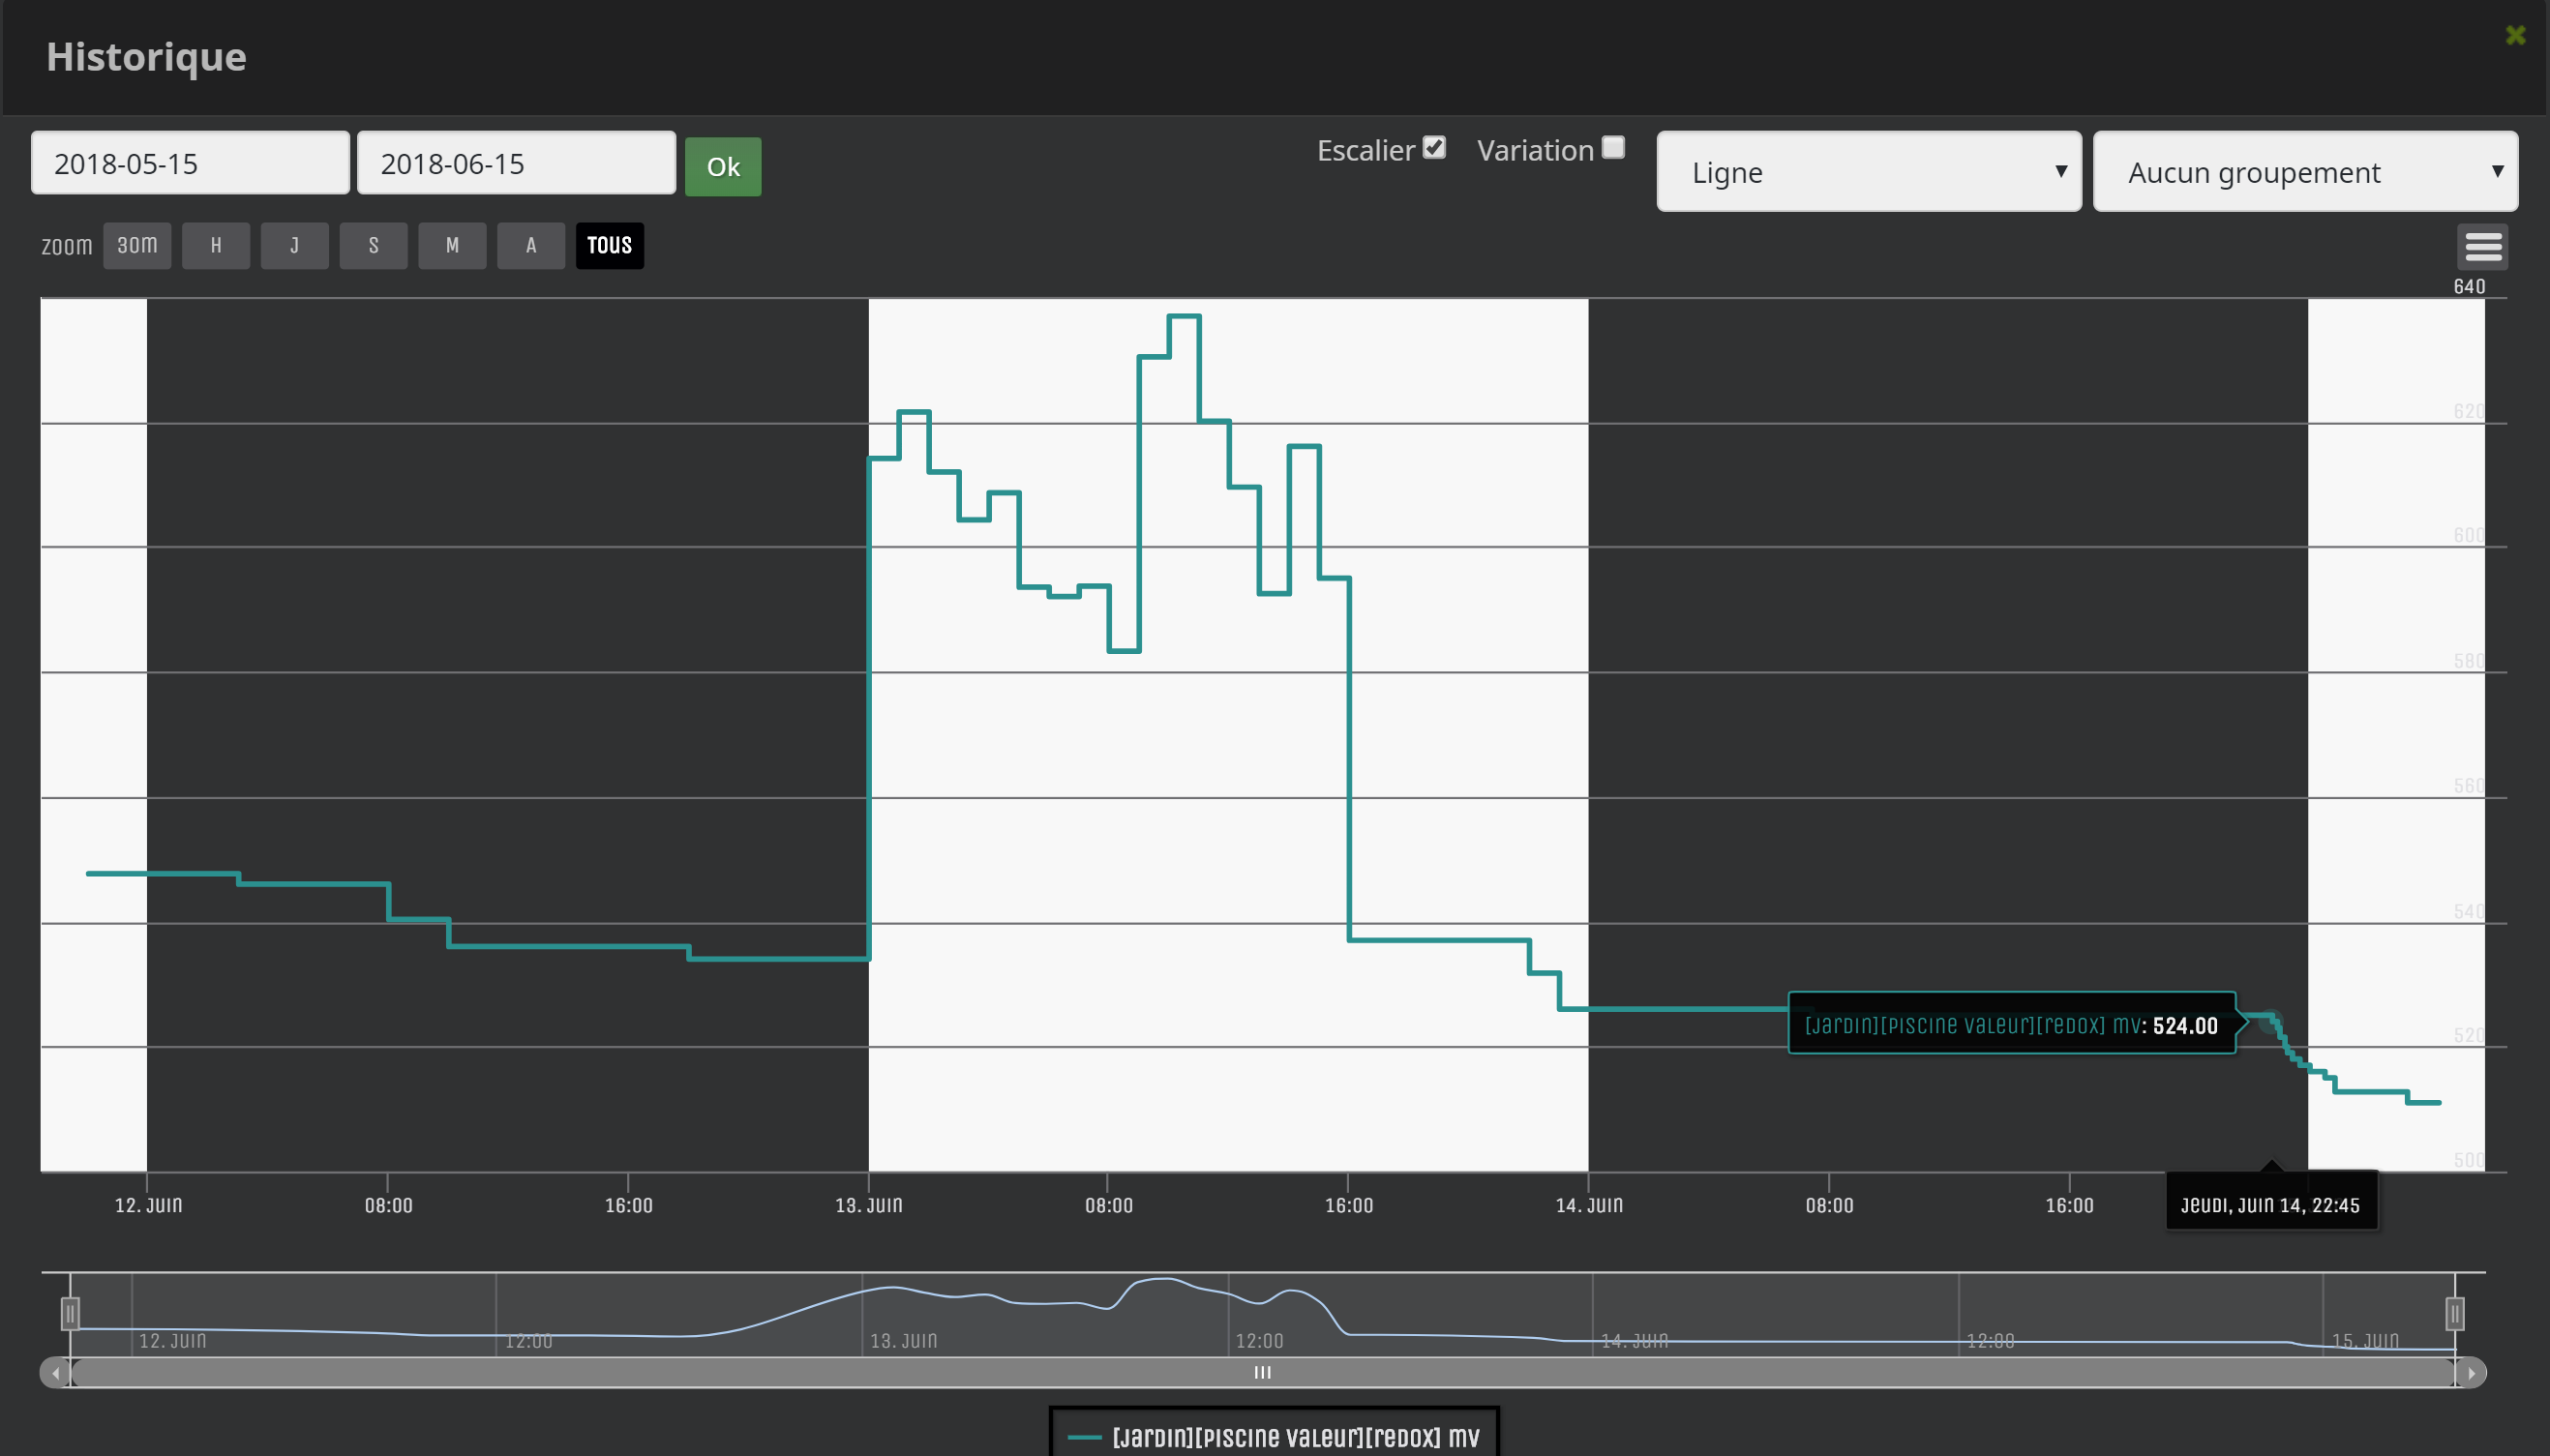2550x1456 pixels.
Task: Toggle the REDOX mV legend series
Action: 1274,1437
